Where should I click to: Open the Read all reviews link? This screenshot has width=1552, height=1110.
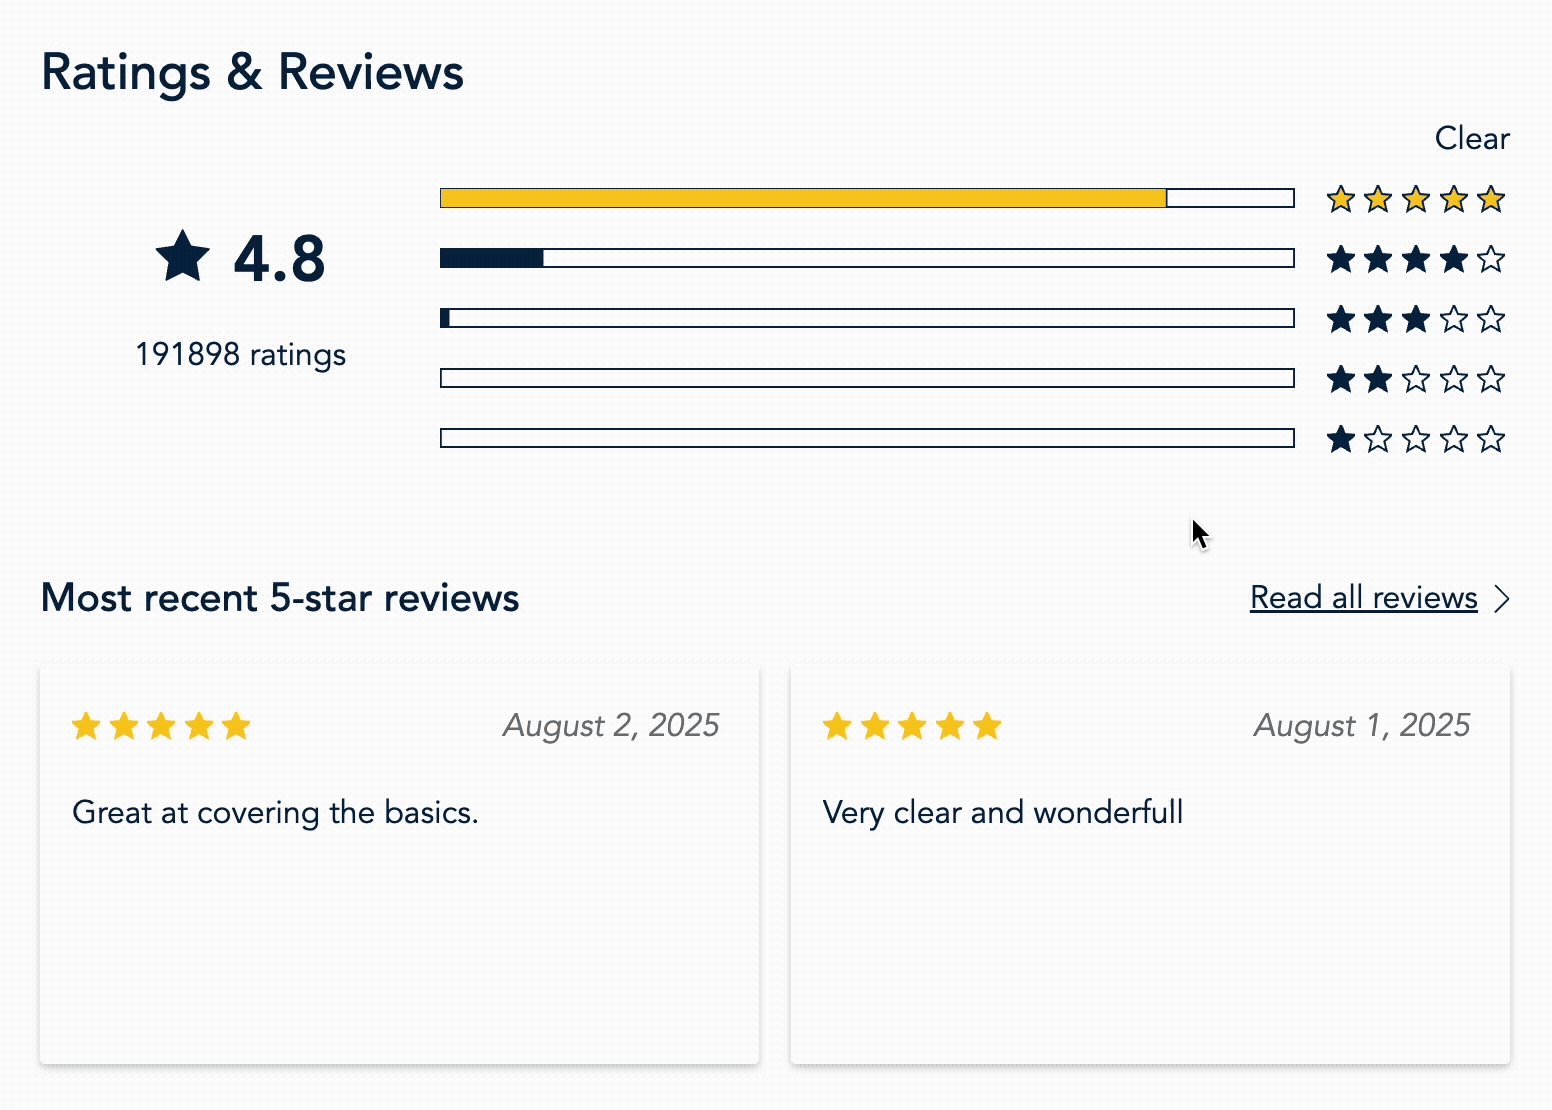[1364, 598]
